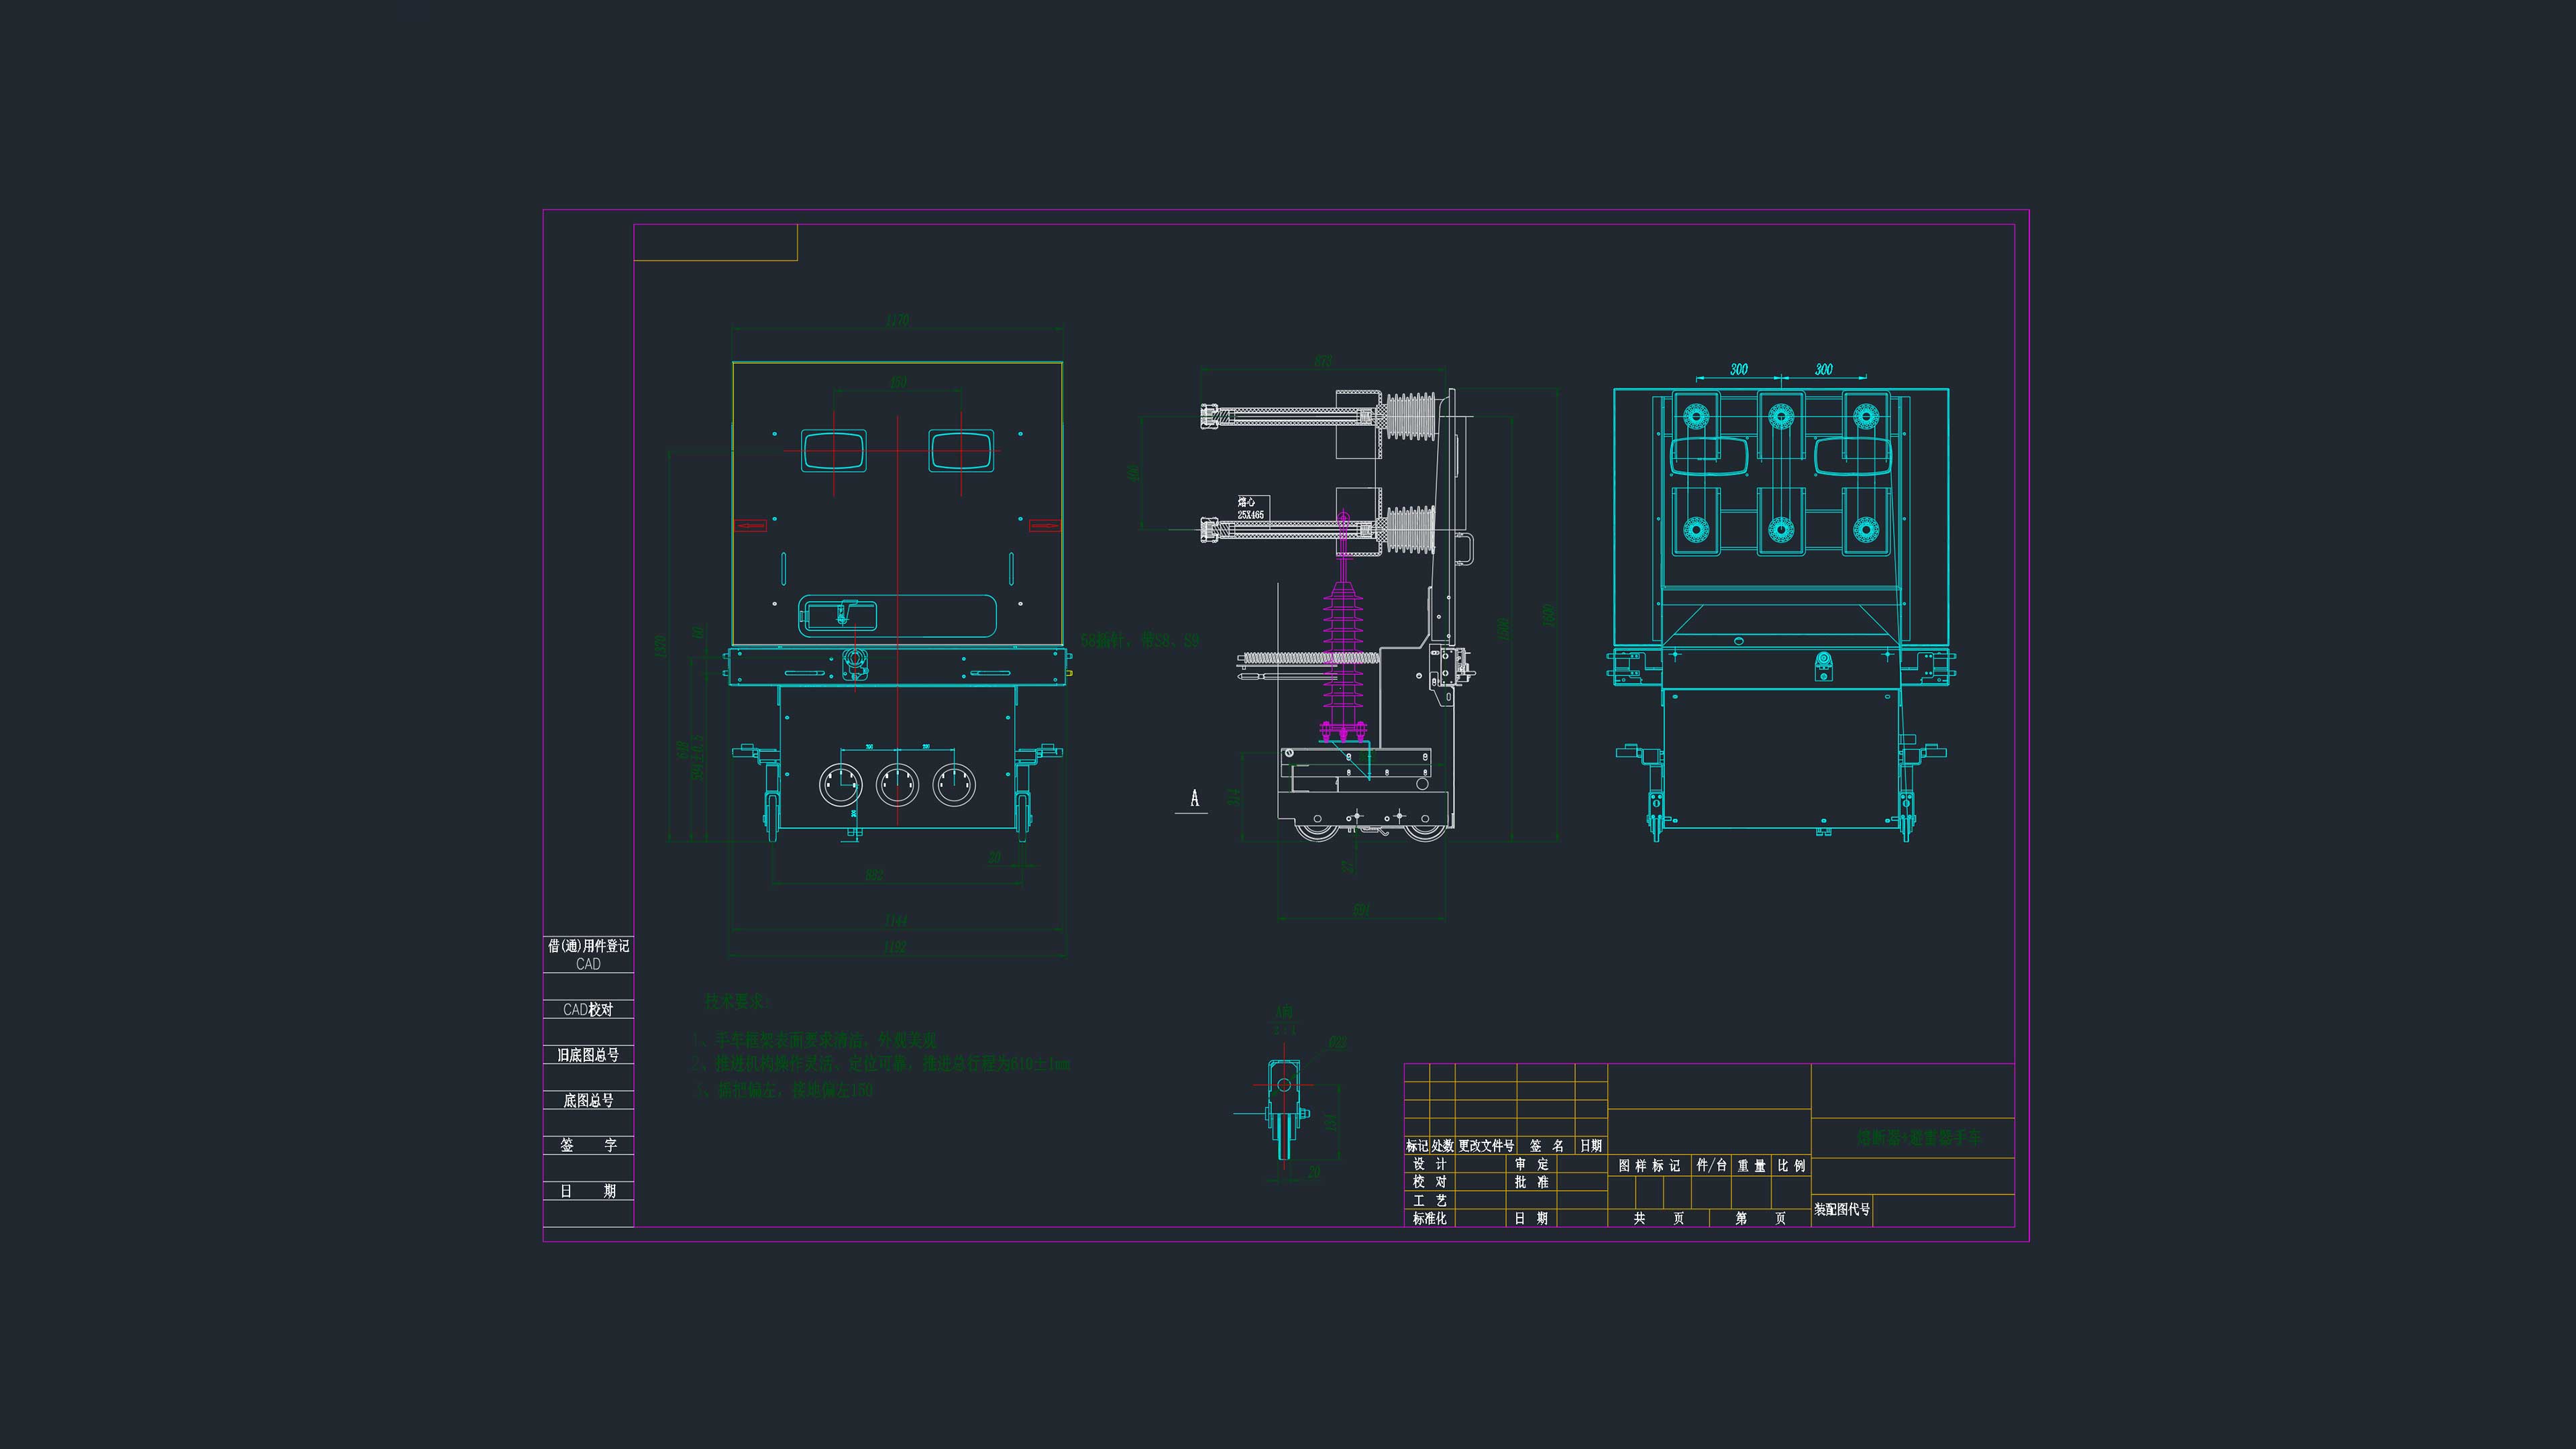Select '日 期' at the bottom of the left block
The image size is (2576, 1449).
click(x=588, y=1191)
